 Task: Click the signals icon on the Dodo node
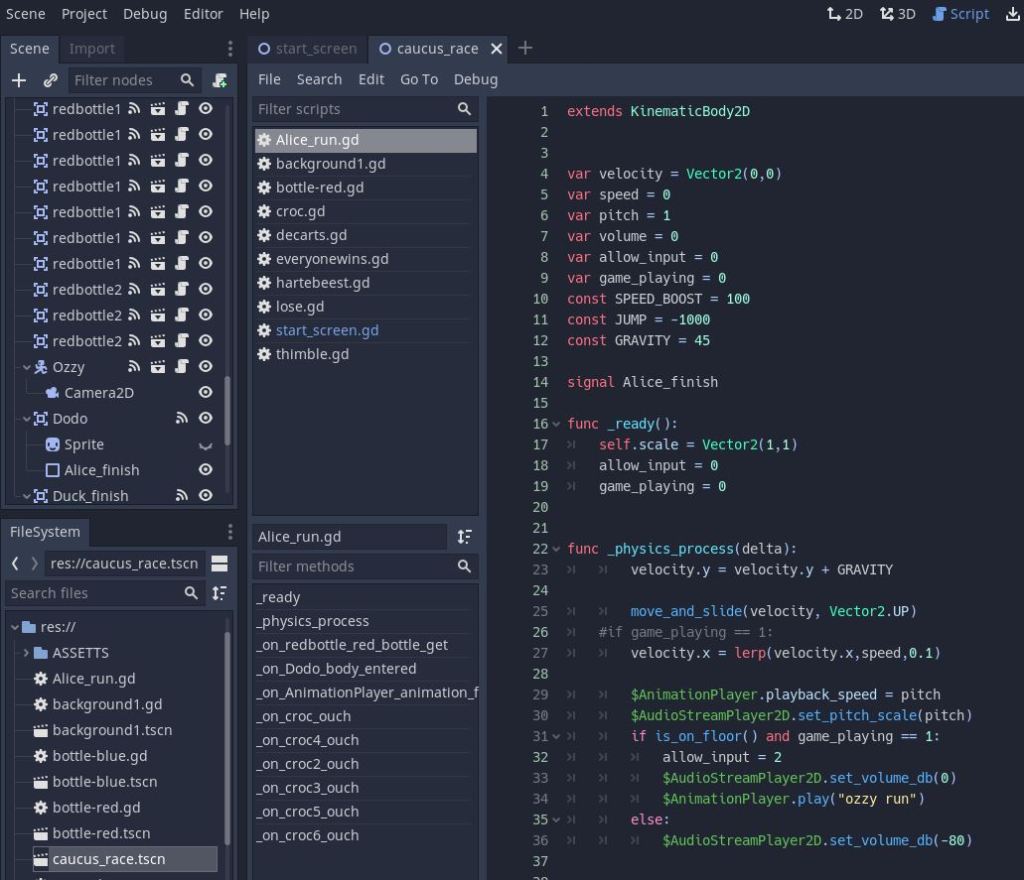tap(182, 419)
